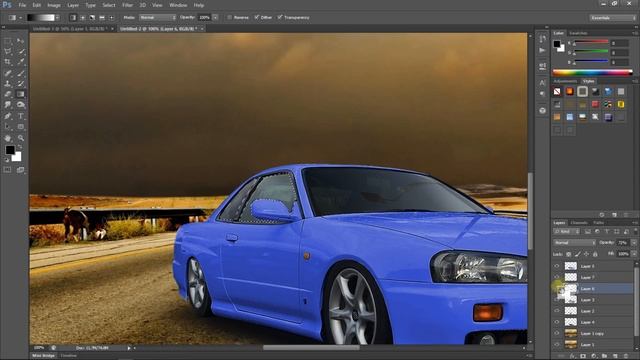
Task: Enable the Reverse checkbox
Action: [229, 18]
